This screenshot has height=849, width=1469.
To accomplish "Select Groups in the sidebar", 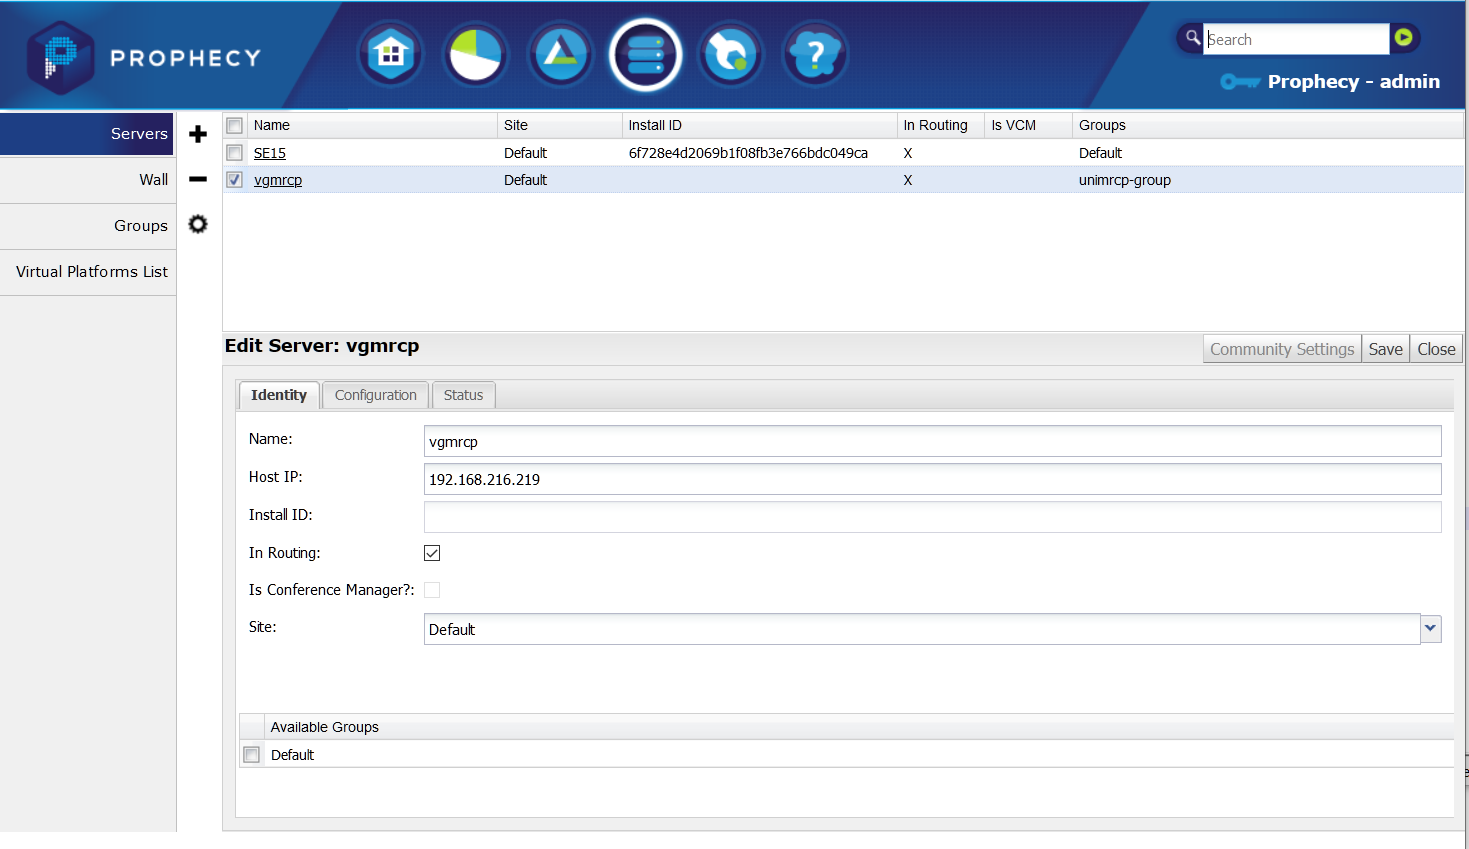I will (88, 226).
